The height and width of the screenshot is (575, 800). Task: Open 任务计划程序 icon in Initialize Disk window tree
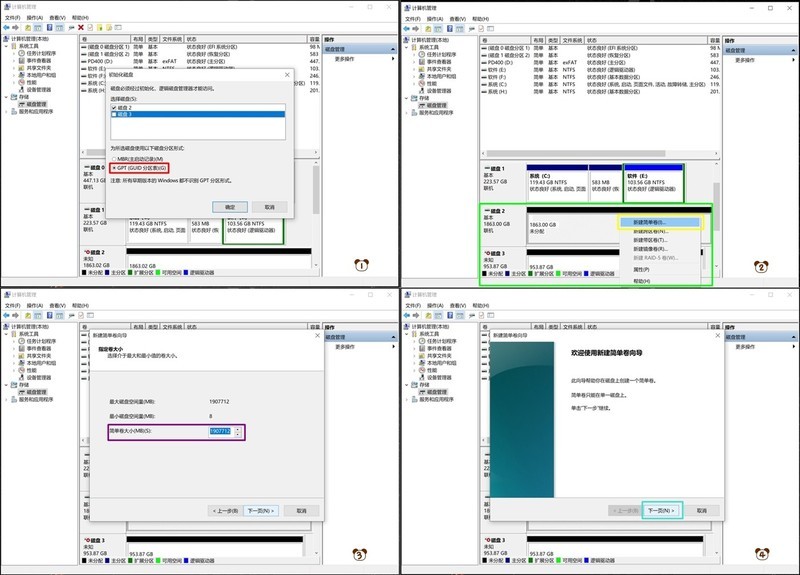coord(22,53)
